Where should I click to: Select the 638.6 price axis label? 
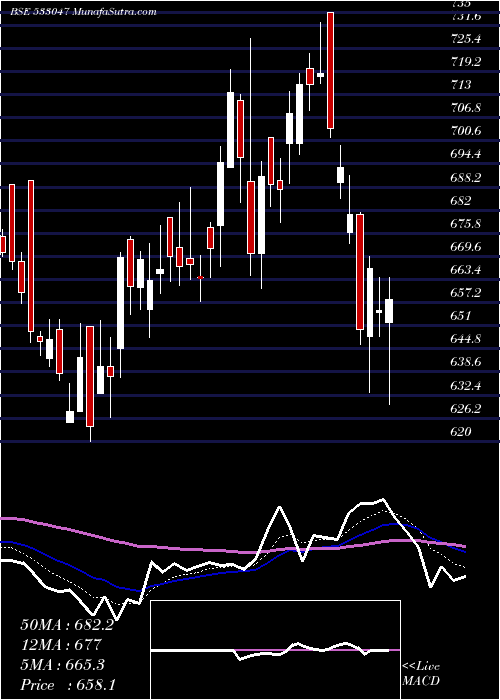(x=466, y=362)
